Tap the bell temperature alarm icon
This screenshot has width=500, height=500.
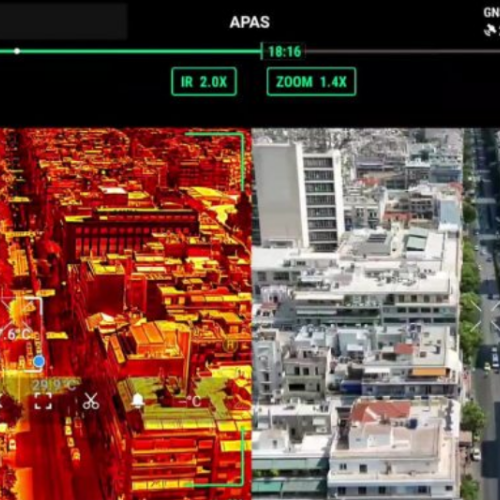138,401
